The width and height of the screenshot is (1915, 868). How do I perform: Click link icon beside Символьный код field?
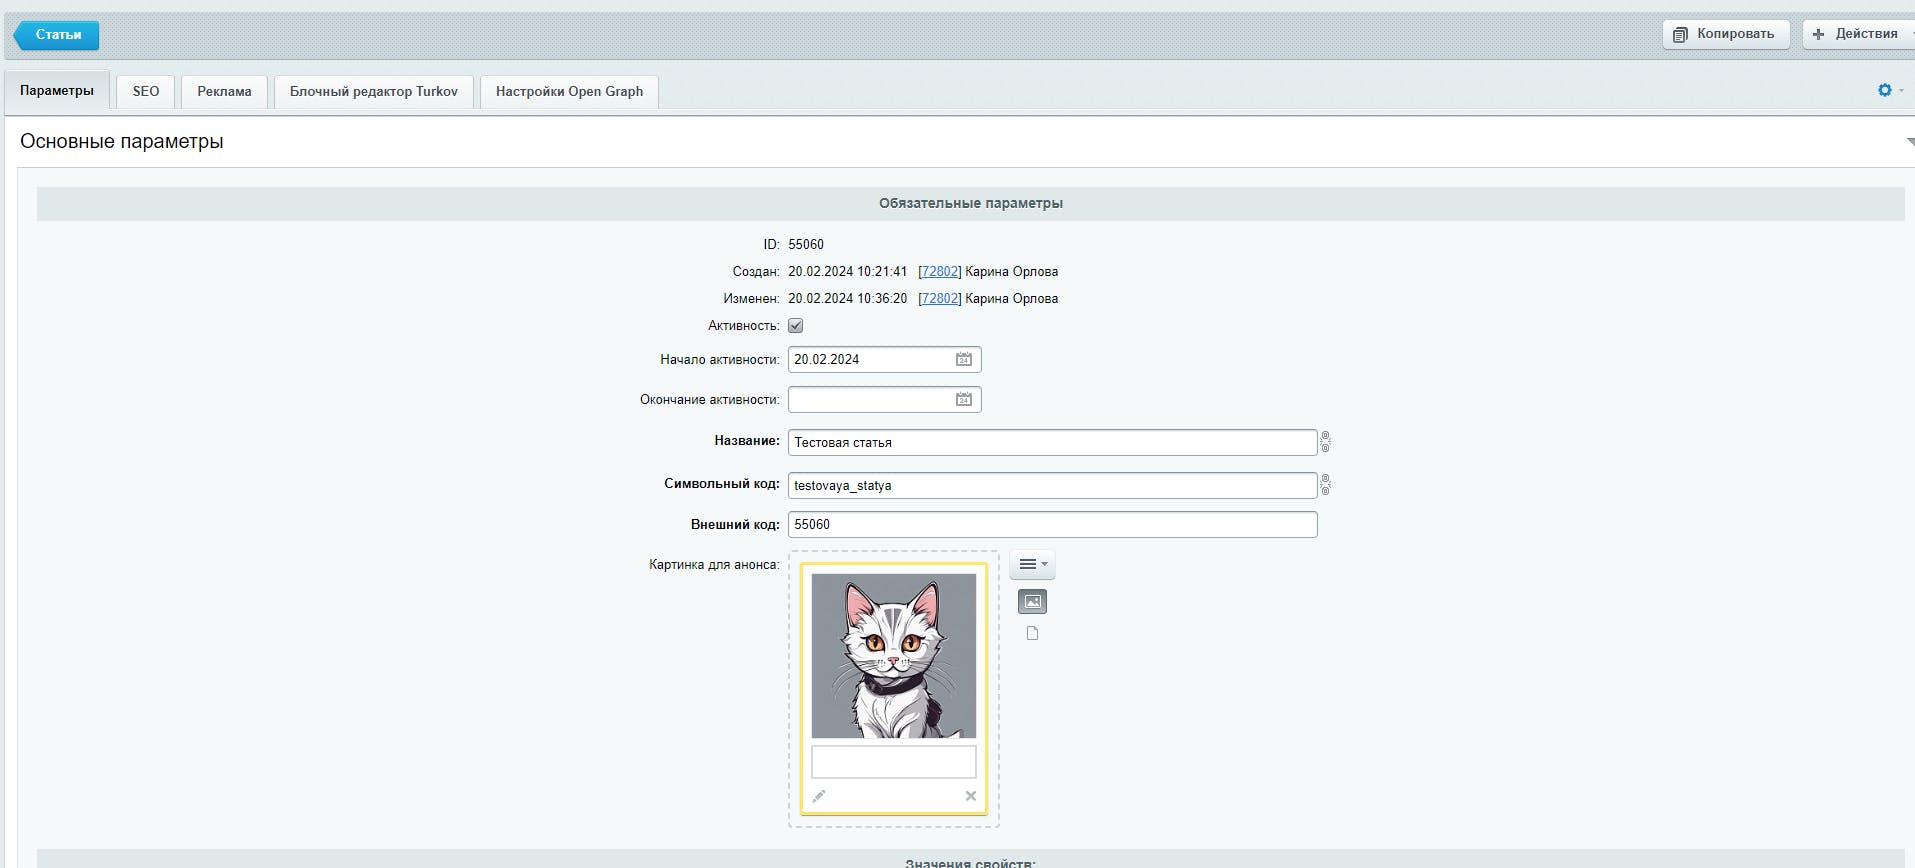(x=1325, y=485)
